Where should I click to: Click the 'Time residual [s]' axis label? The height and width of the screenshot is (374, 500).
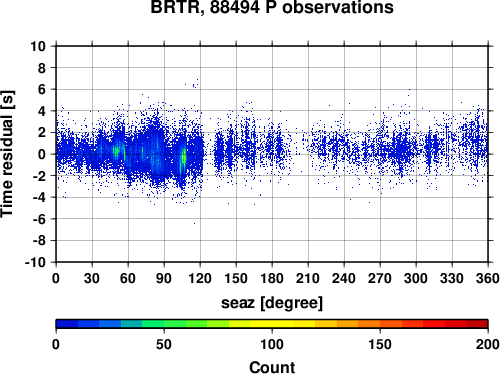pyautogui.click(x=7, y=154)
